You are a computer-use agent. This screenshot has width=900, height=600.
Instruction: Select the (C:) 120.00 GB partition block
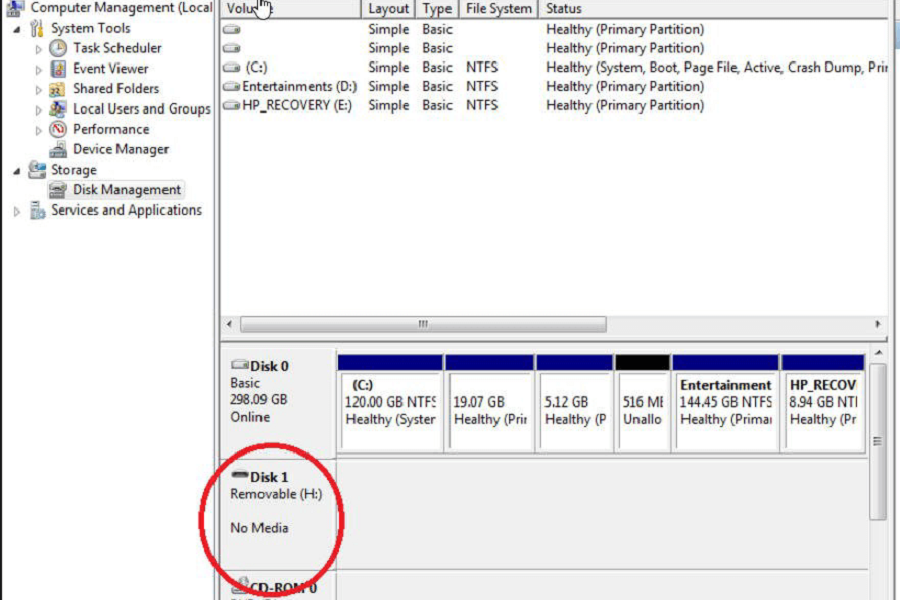coord(390,402)
